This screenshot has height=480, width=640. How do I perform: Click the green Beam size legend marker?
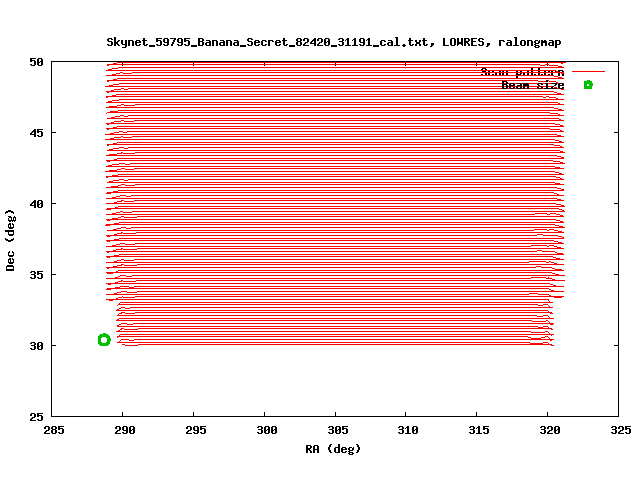pyautogui.click(x=588, y=85)
